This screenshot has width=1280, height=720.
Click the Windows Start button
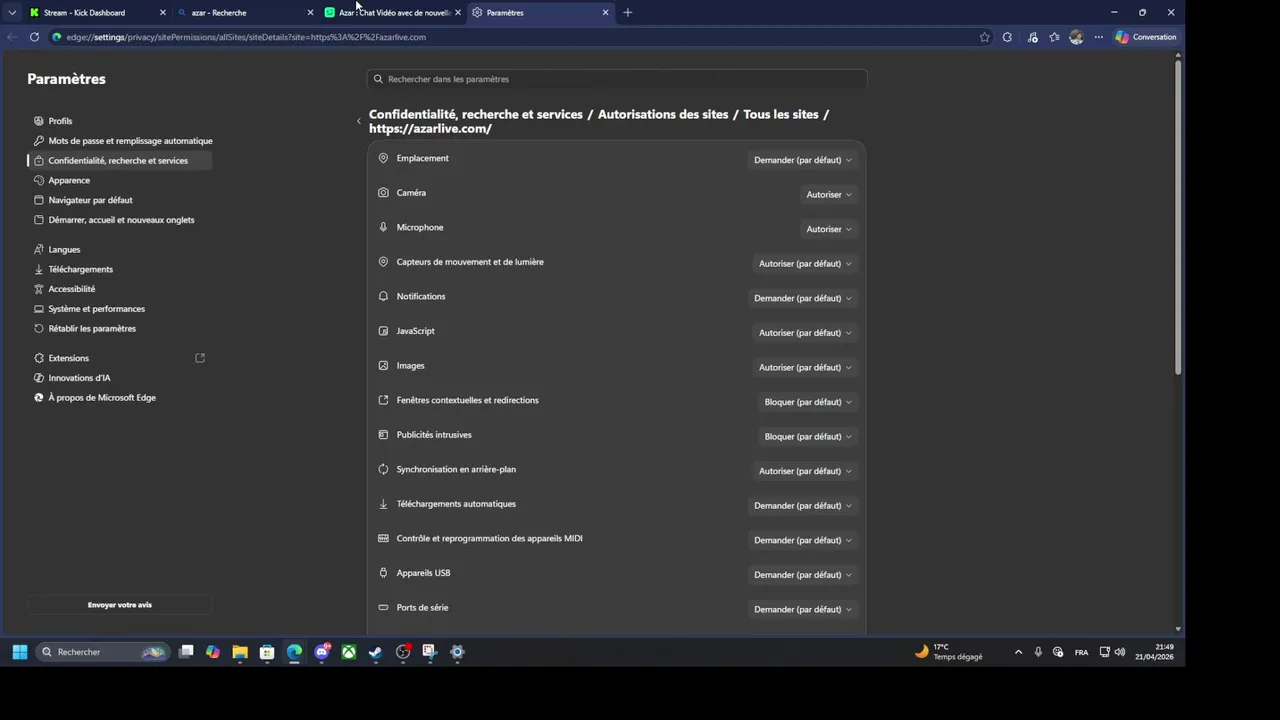pyautogui.click(x=20, y=652)
